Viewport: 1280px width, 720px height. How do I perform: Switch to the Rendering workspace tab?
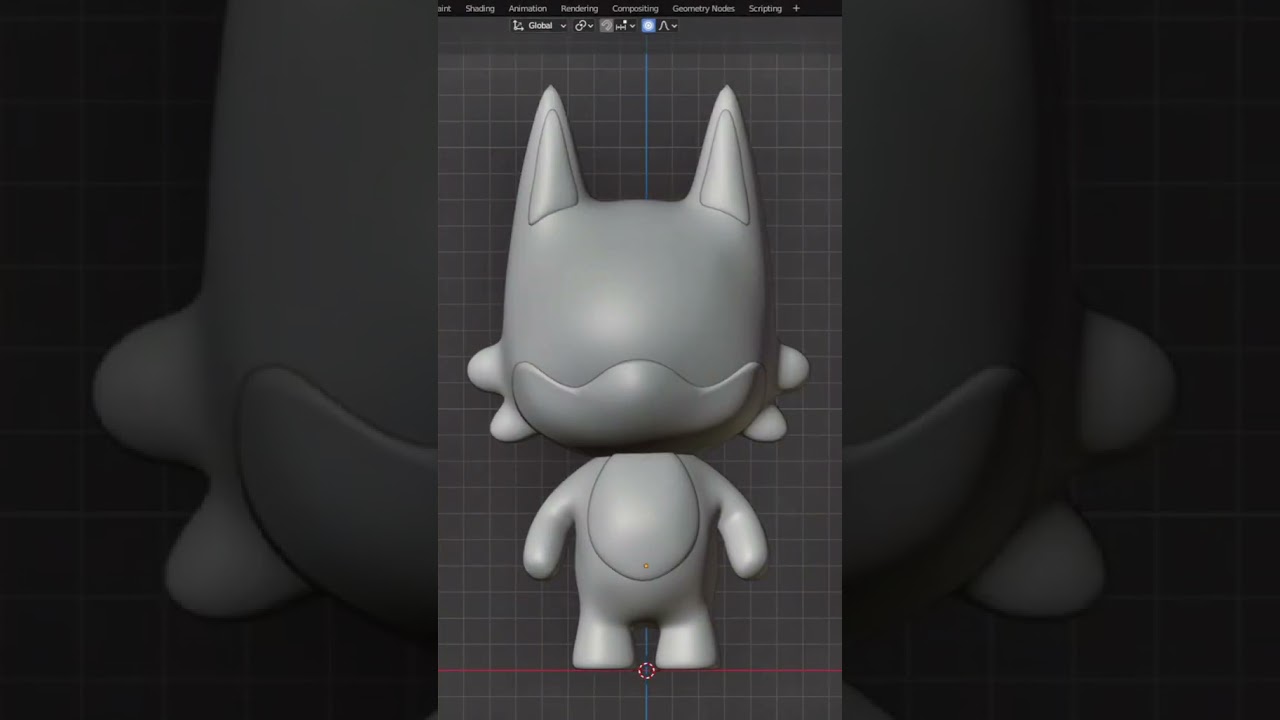click(x=579, y=8)
